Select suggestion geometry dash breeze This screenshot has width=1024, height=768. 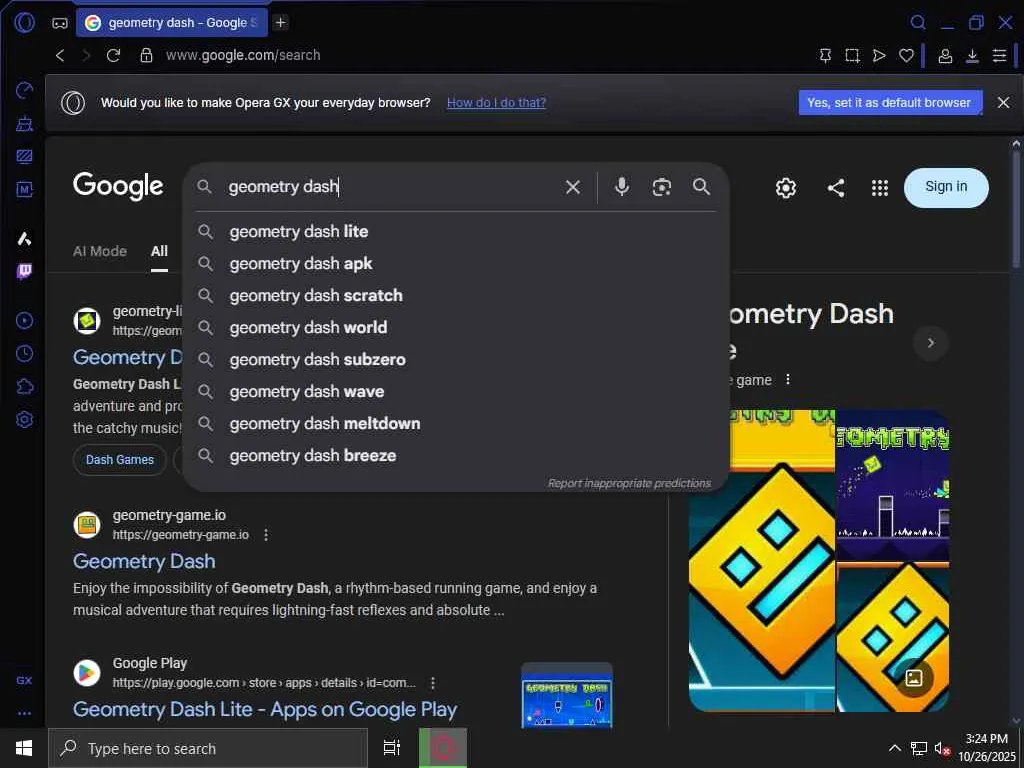pos(456,456)
